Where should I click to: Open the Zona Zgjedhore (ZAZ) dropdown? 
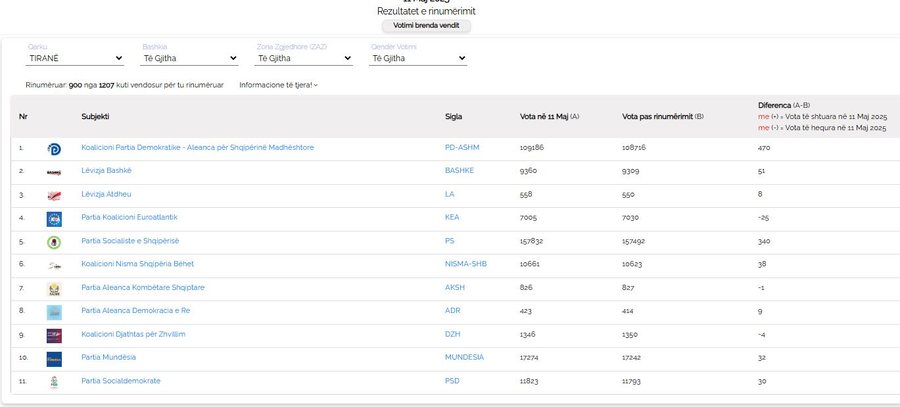tap(304, 58)
